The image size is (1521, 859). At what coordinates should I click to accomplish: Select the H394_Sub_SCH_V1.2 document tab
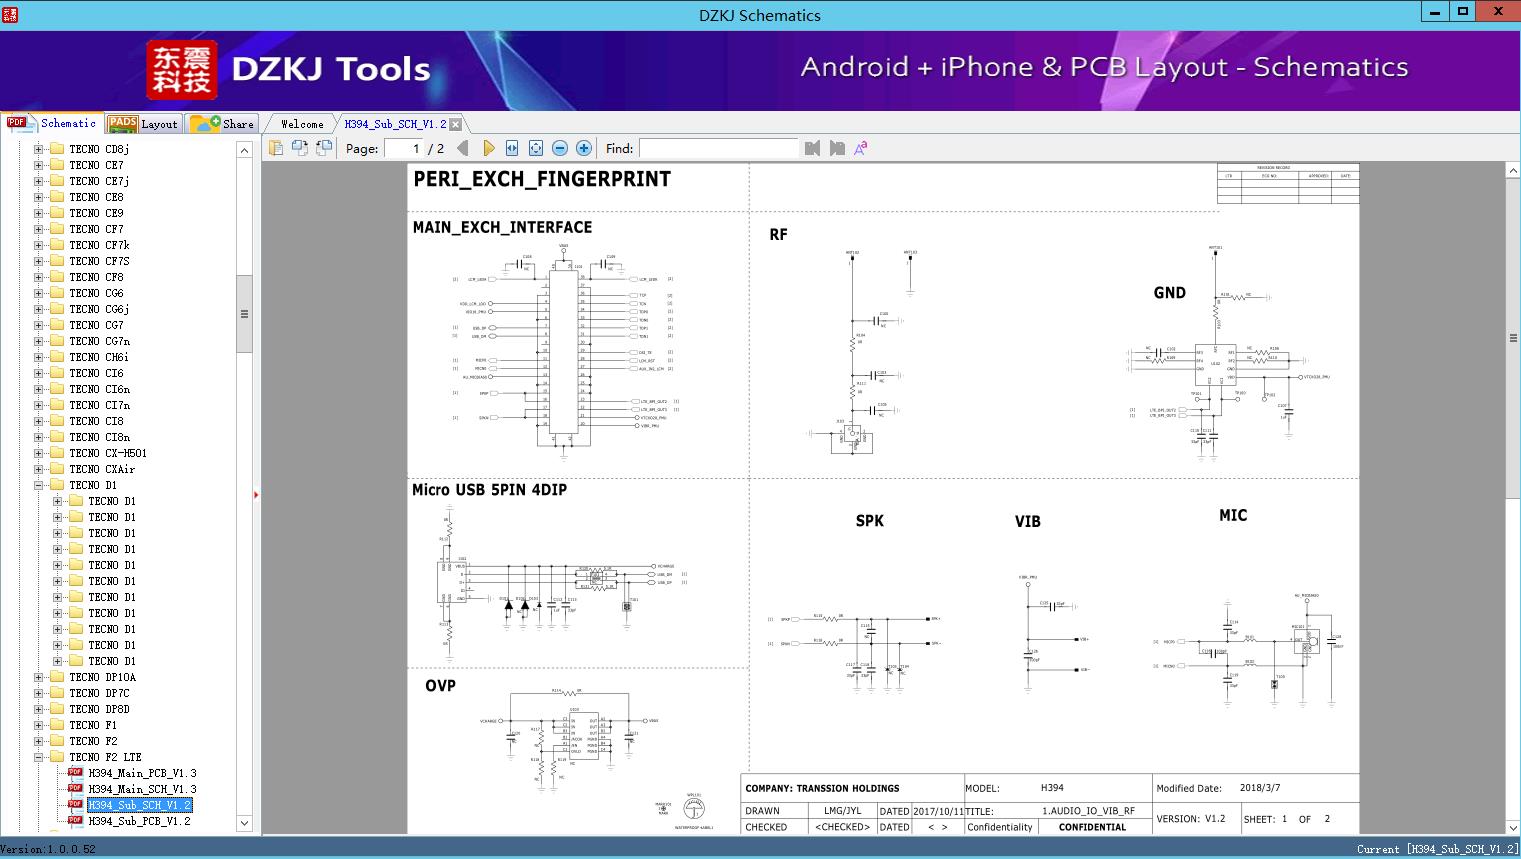pos(395,124)
